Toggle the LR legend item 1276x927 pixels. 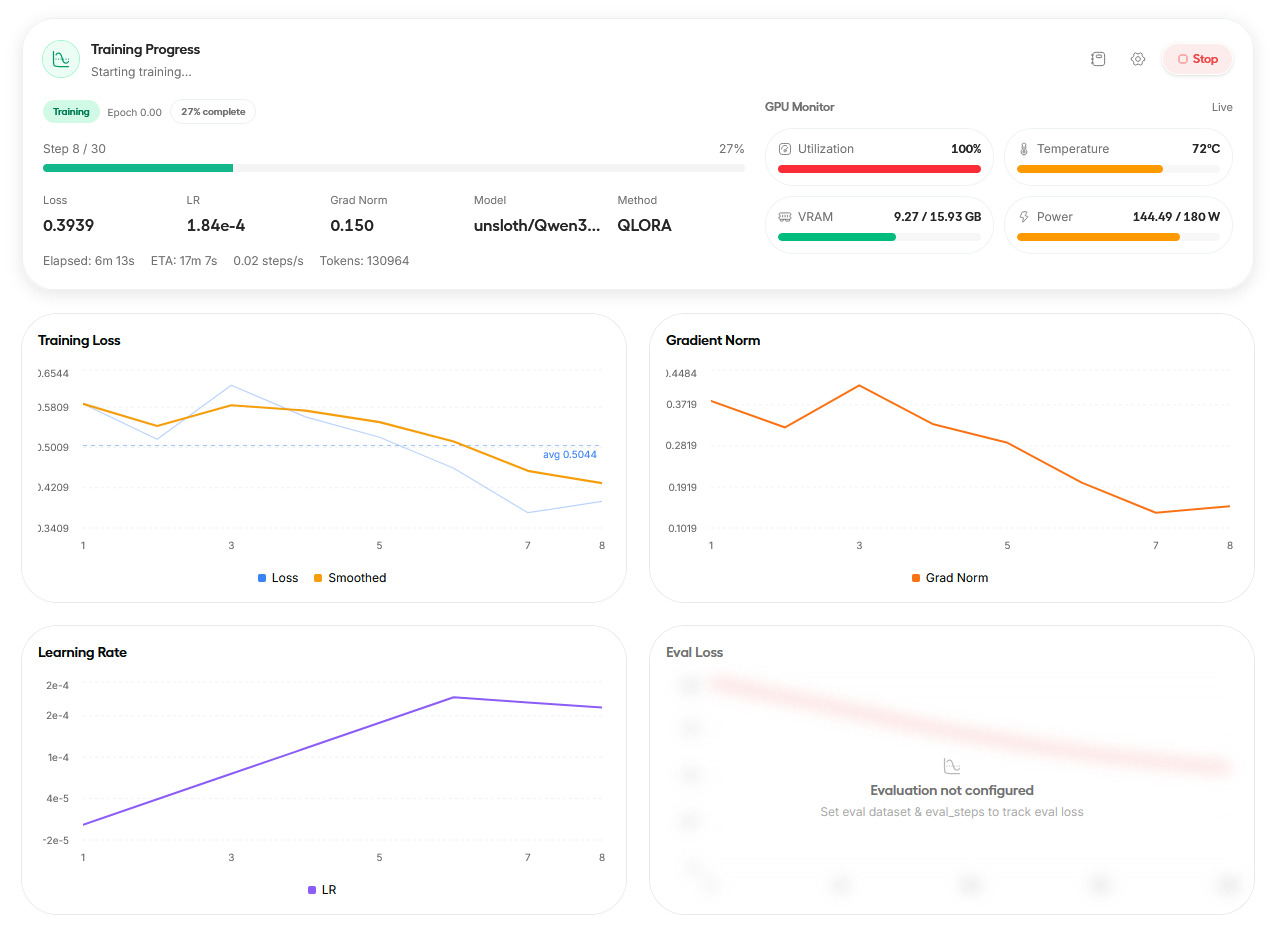pos(322,890)
